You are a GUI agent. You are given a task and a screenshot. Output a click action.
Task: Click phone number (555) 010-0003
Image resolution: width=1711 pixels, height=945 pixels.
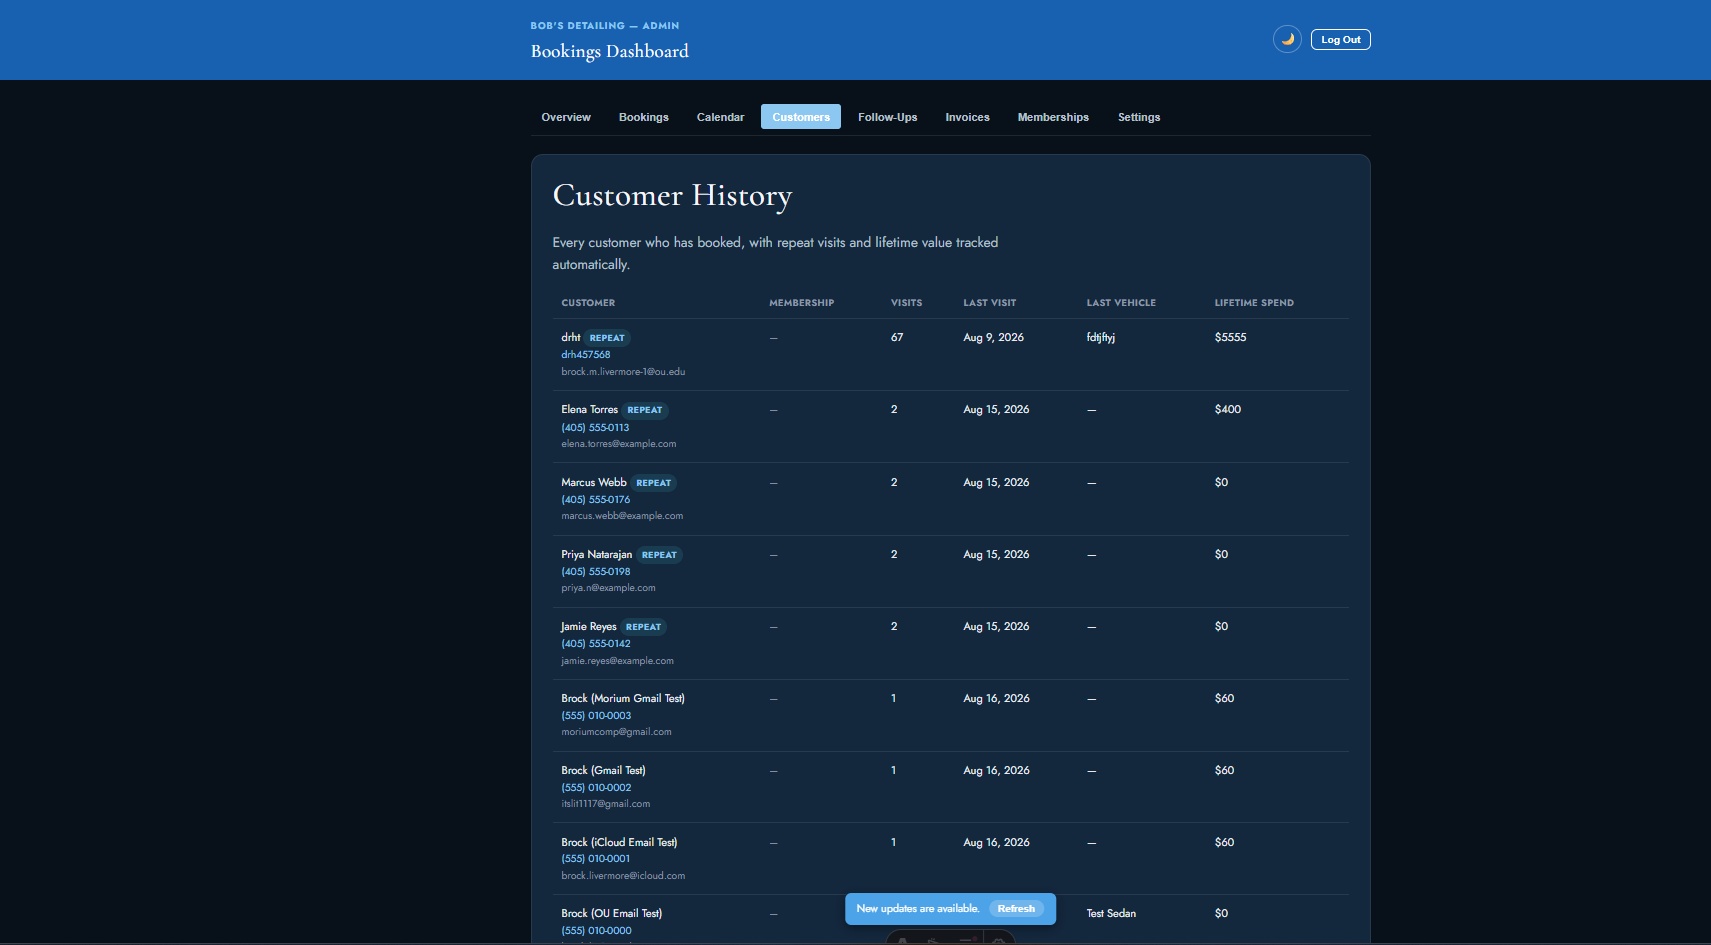[596, 715]
